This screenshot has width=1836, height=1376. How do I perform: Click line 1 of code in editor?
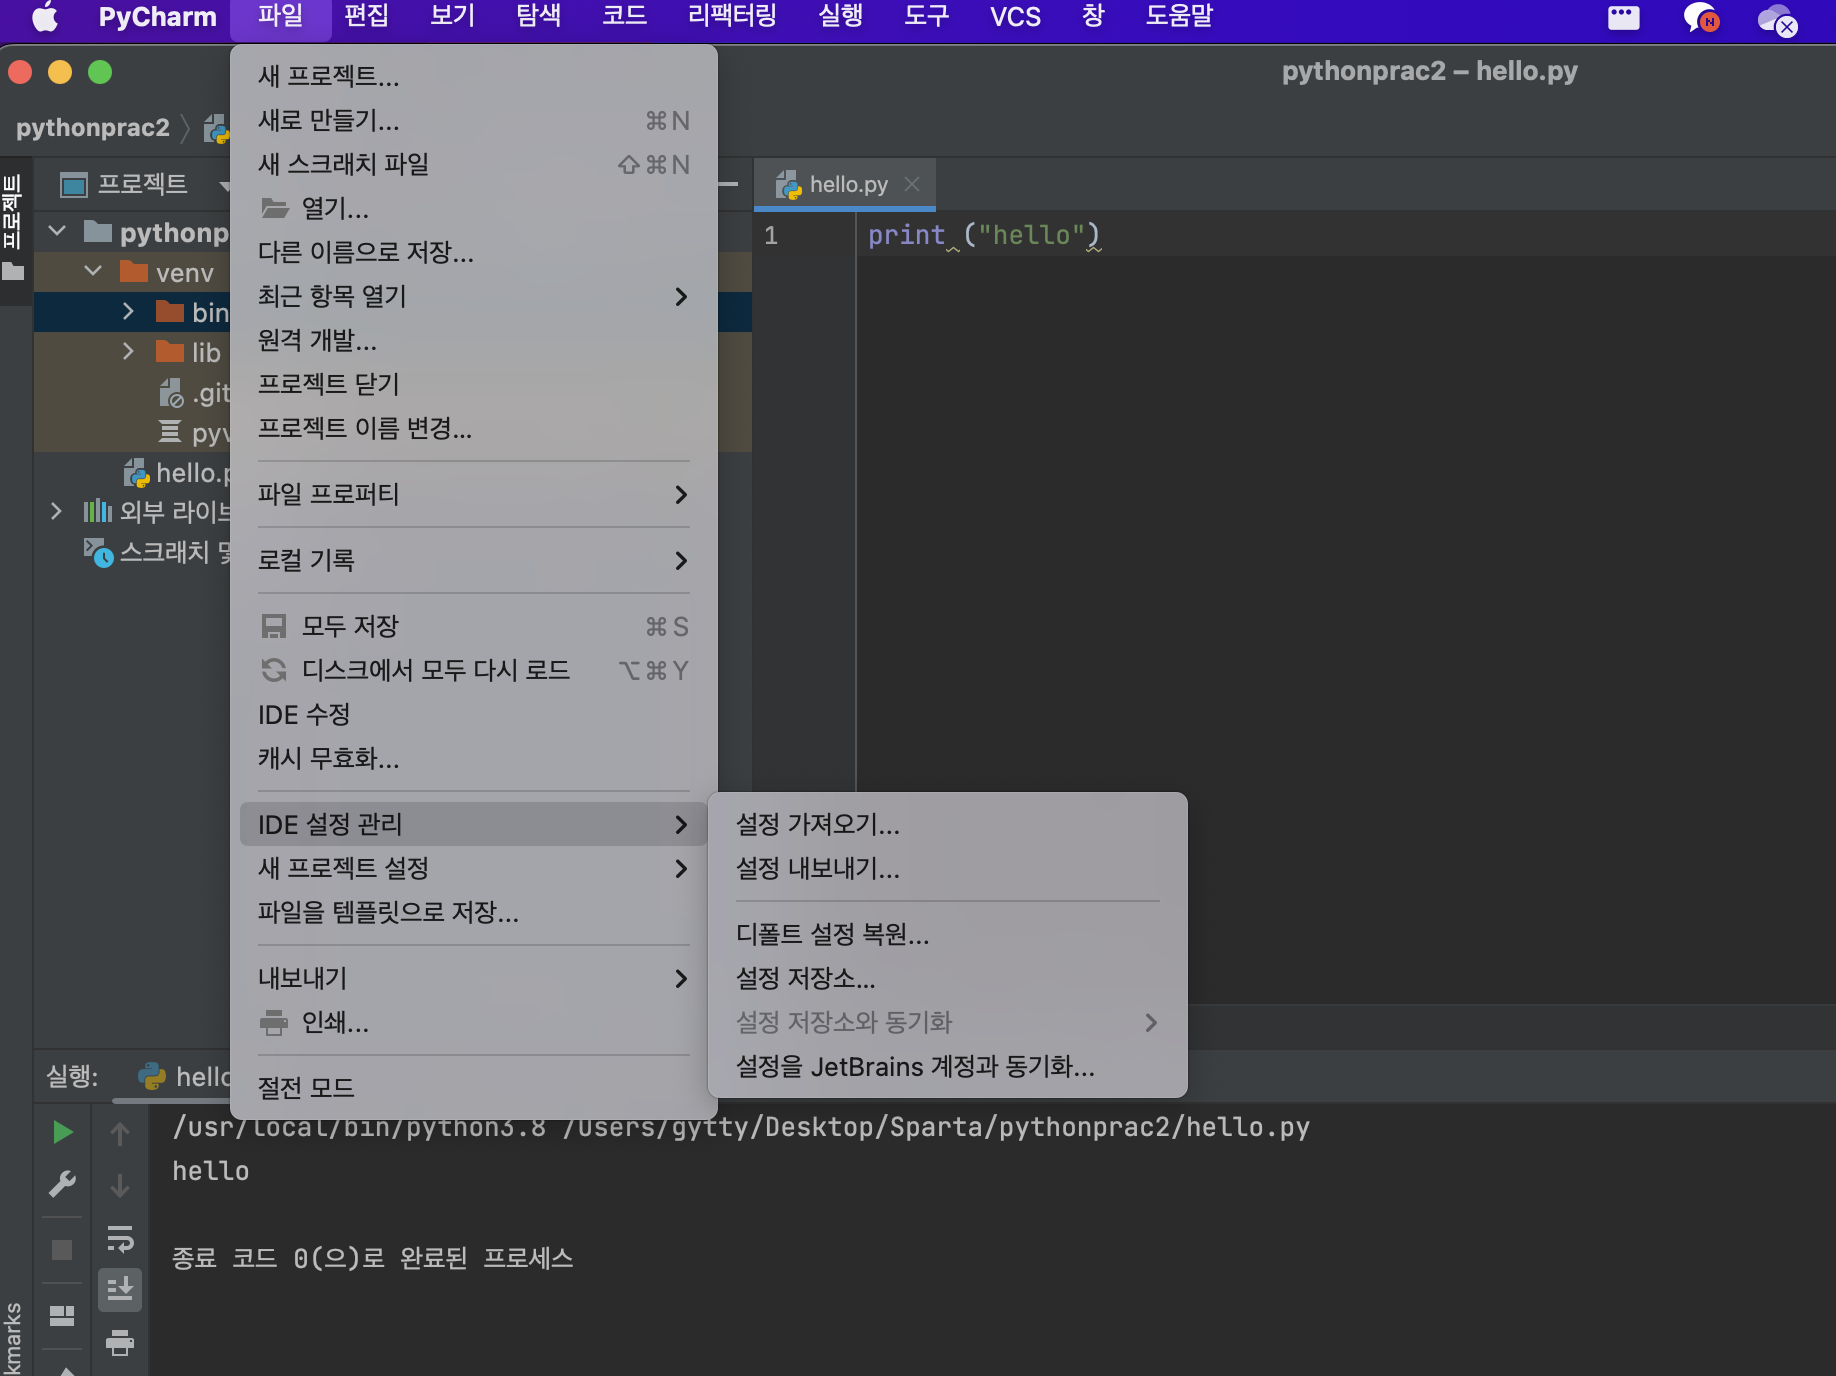point(984,235)
